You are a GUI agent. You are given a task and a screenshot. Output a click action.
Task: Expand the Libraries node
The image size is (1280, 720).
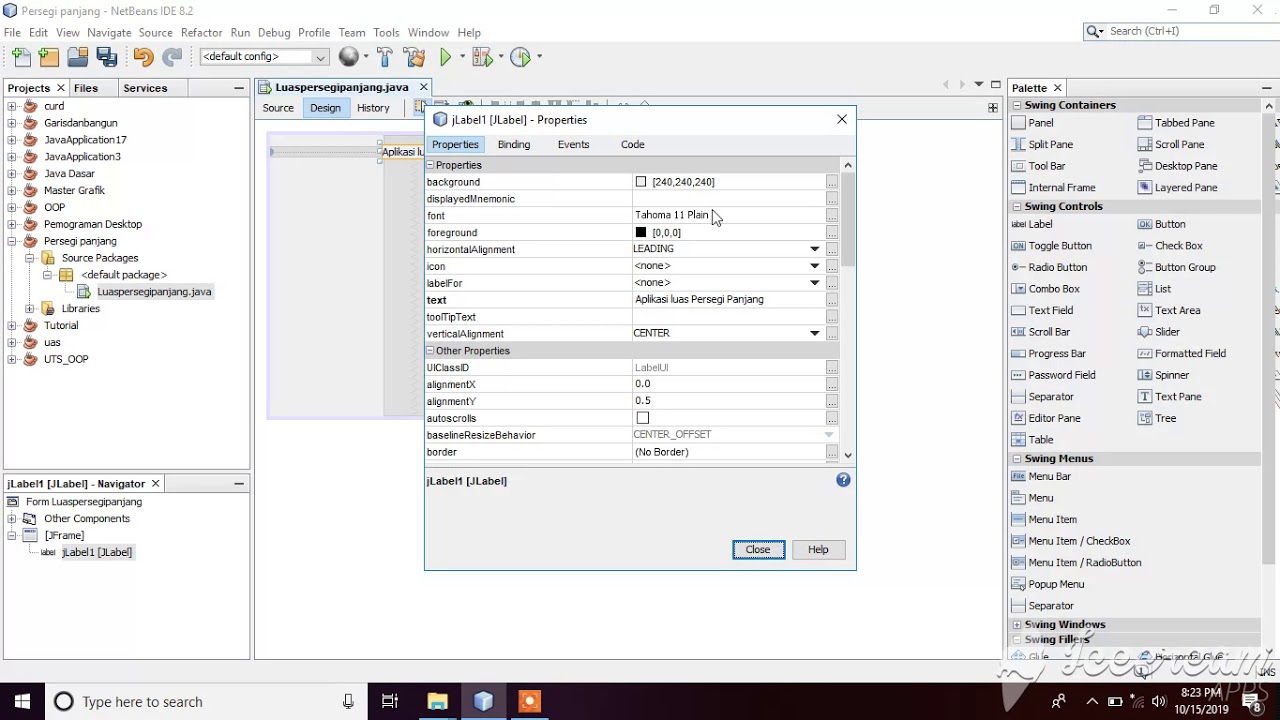30,309
